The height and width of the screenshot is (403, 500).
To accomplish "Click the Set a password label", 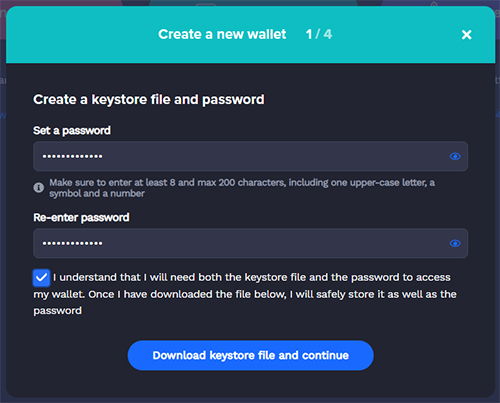I will tap(72, 130).
